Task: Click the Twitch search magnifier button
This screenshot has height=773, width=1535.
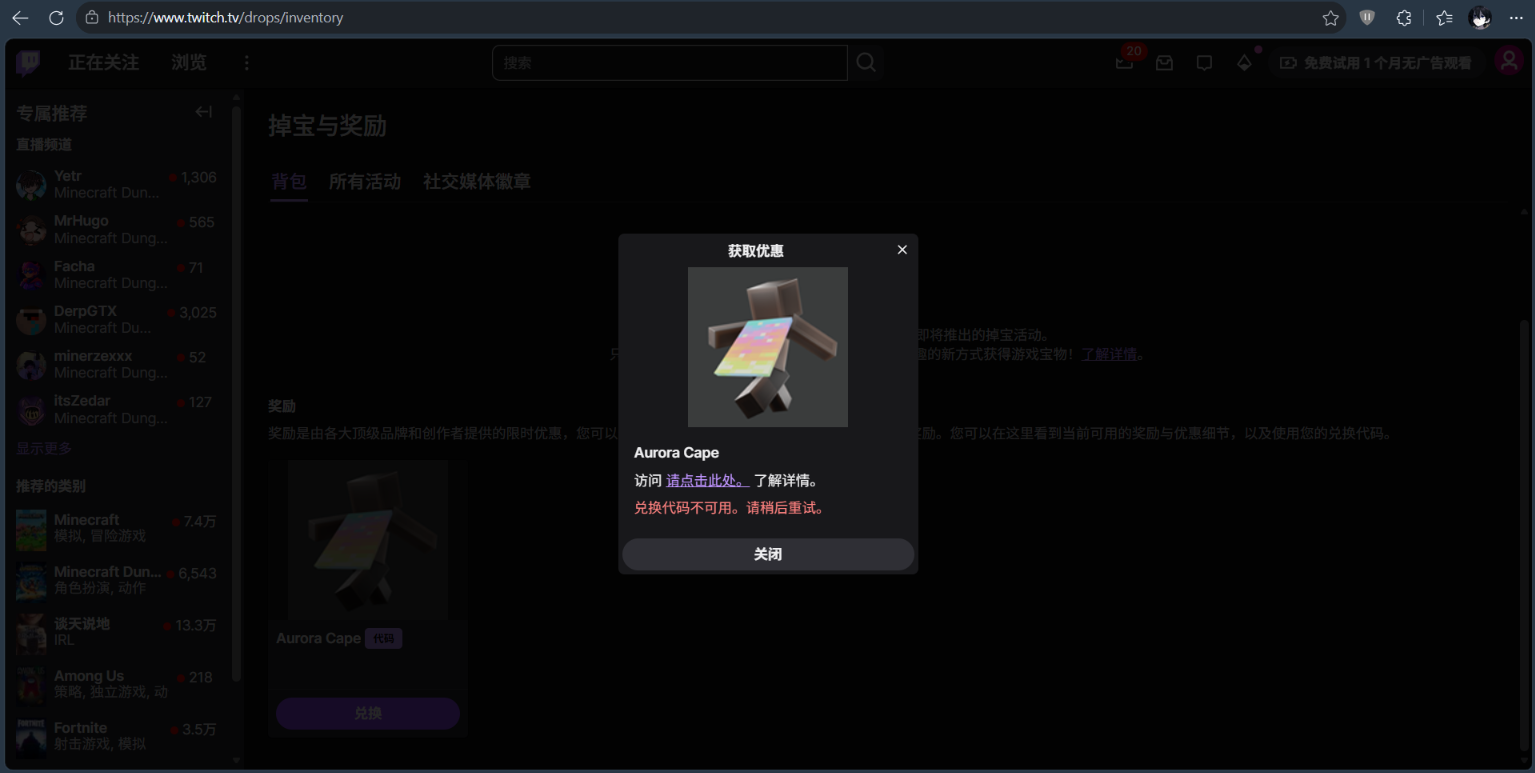Action: click(866, 63)
